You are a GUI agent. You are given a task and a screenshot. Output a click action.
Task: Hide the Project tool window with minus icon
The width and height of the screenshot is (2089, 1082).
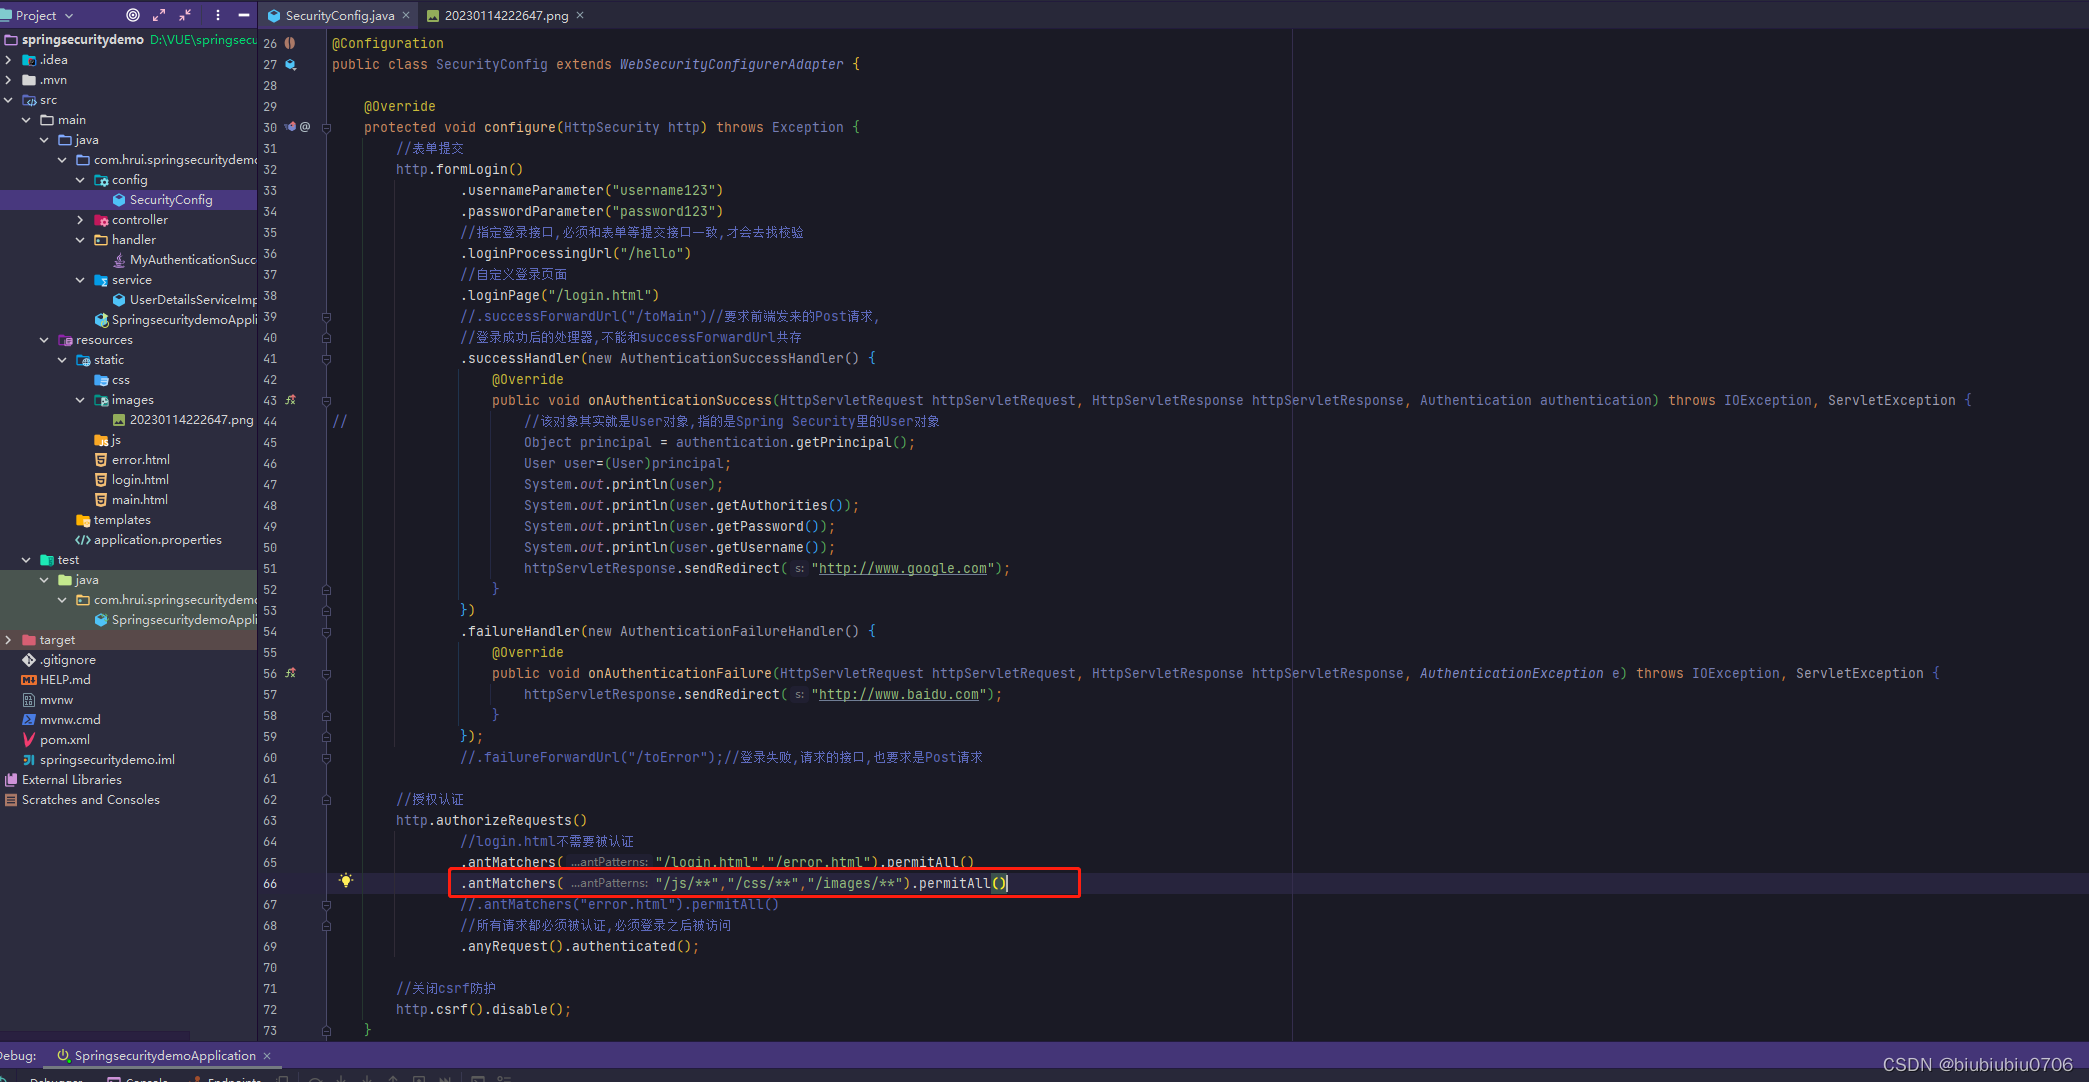[x=244, y=15]
